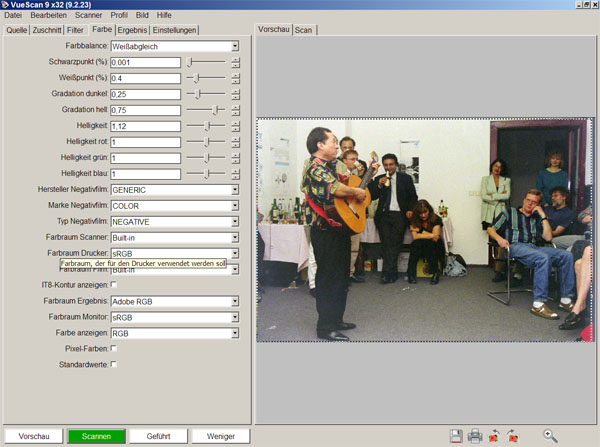Screen dimensions: 600x447
Task: Check the Standardwerte checkbox
Action: [113, 364]
